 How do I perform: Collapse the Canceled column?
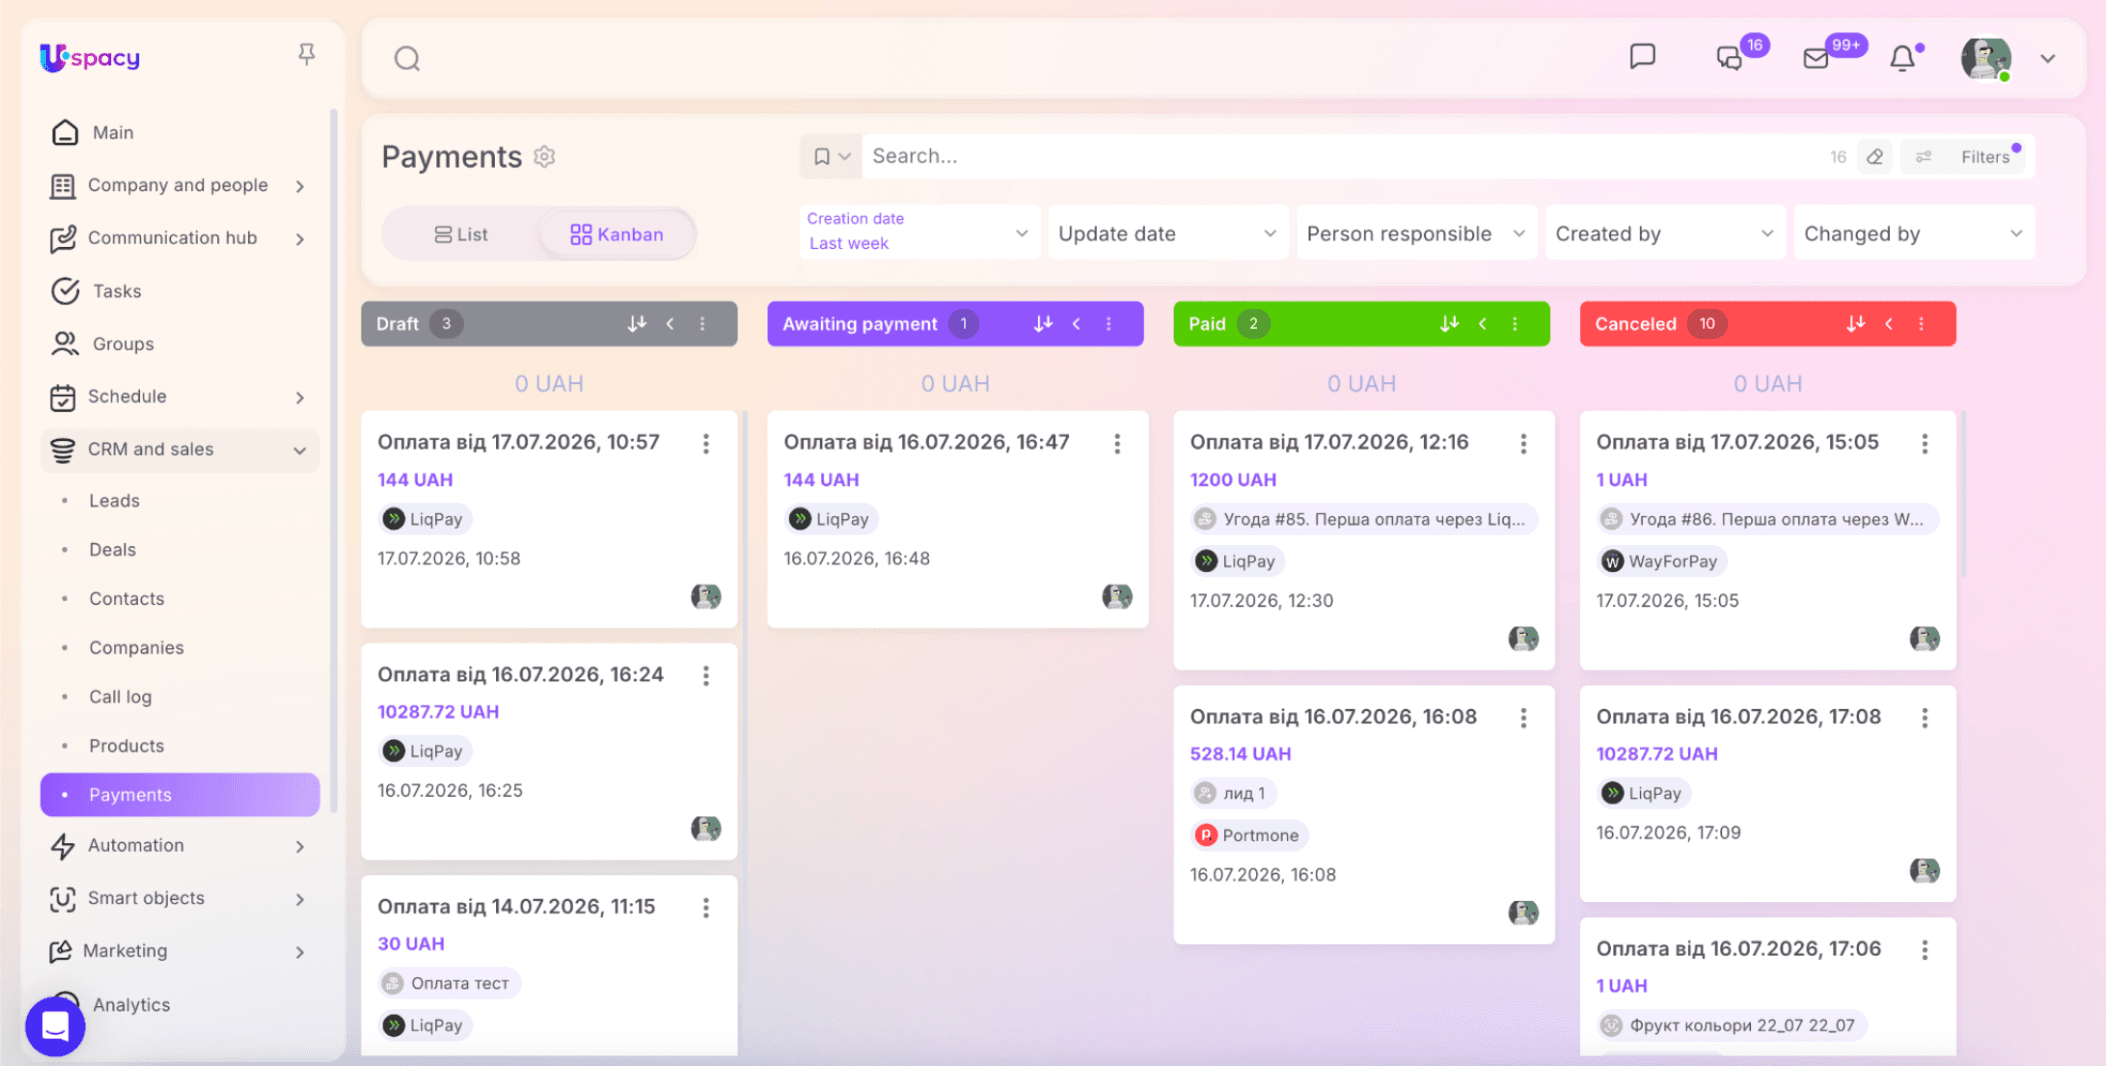tap(1888, 324)
